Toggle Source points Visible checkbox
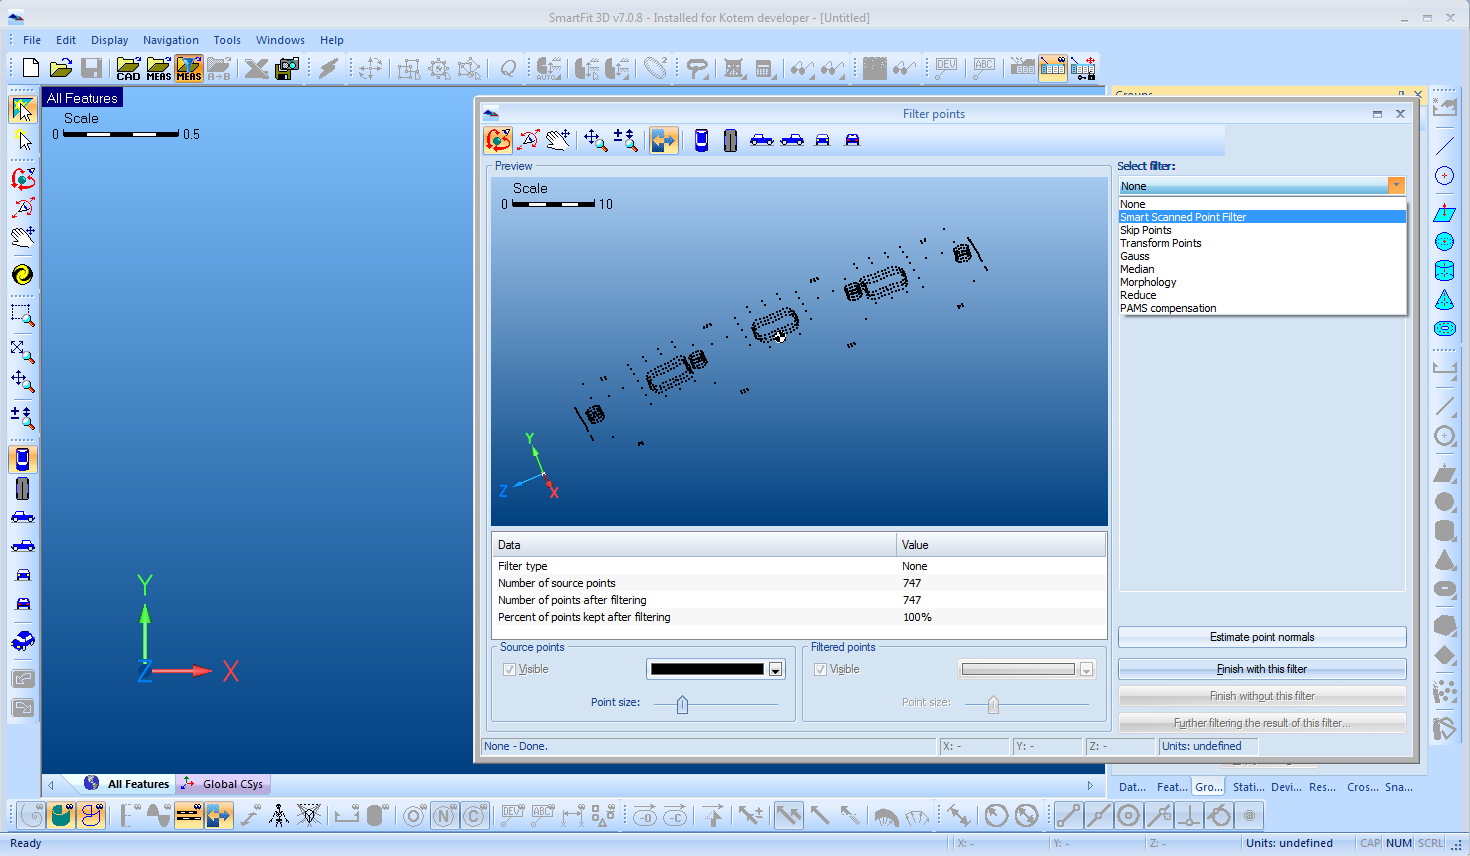Viewport: 1470px width, 856px height. (509, 670)
